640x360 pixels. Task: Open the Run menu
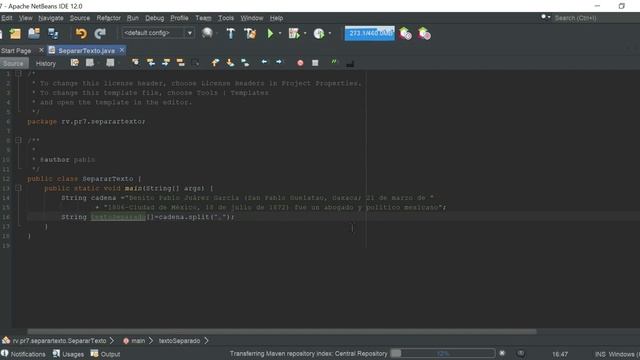[133, 18]
